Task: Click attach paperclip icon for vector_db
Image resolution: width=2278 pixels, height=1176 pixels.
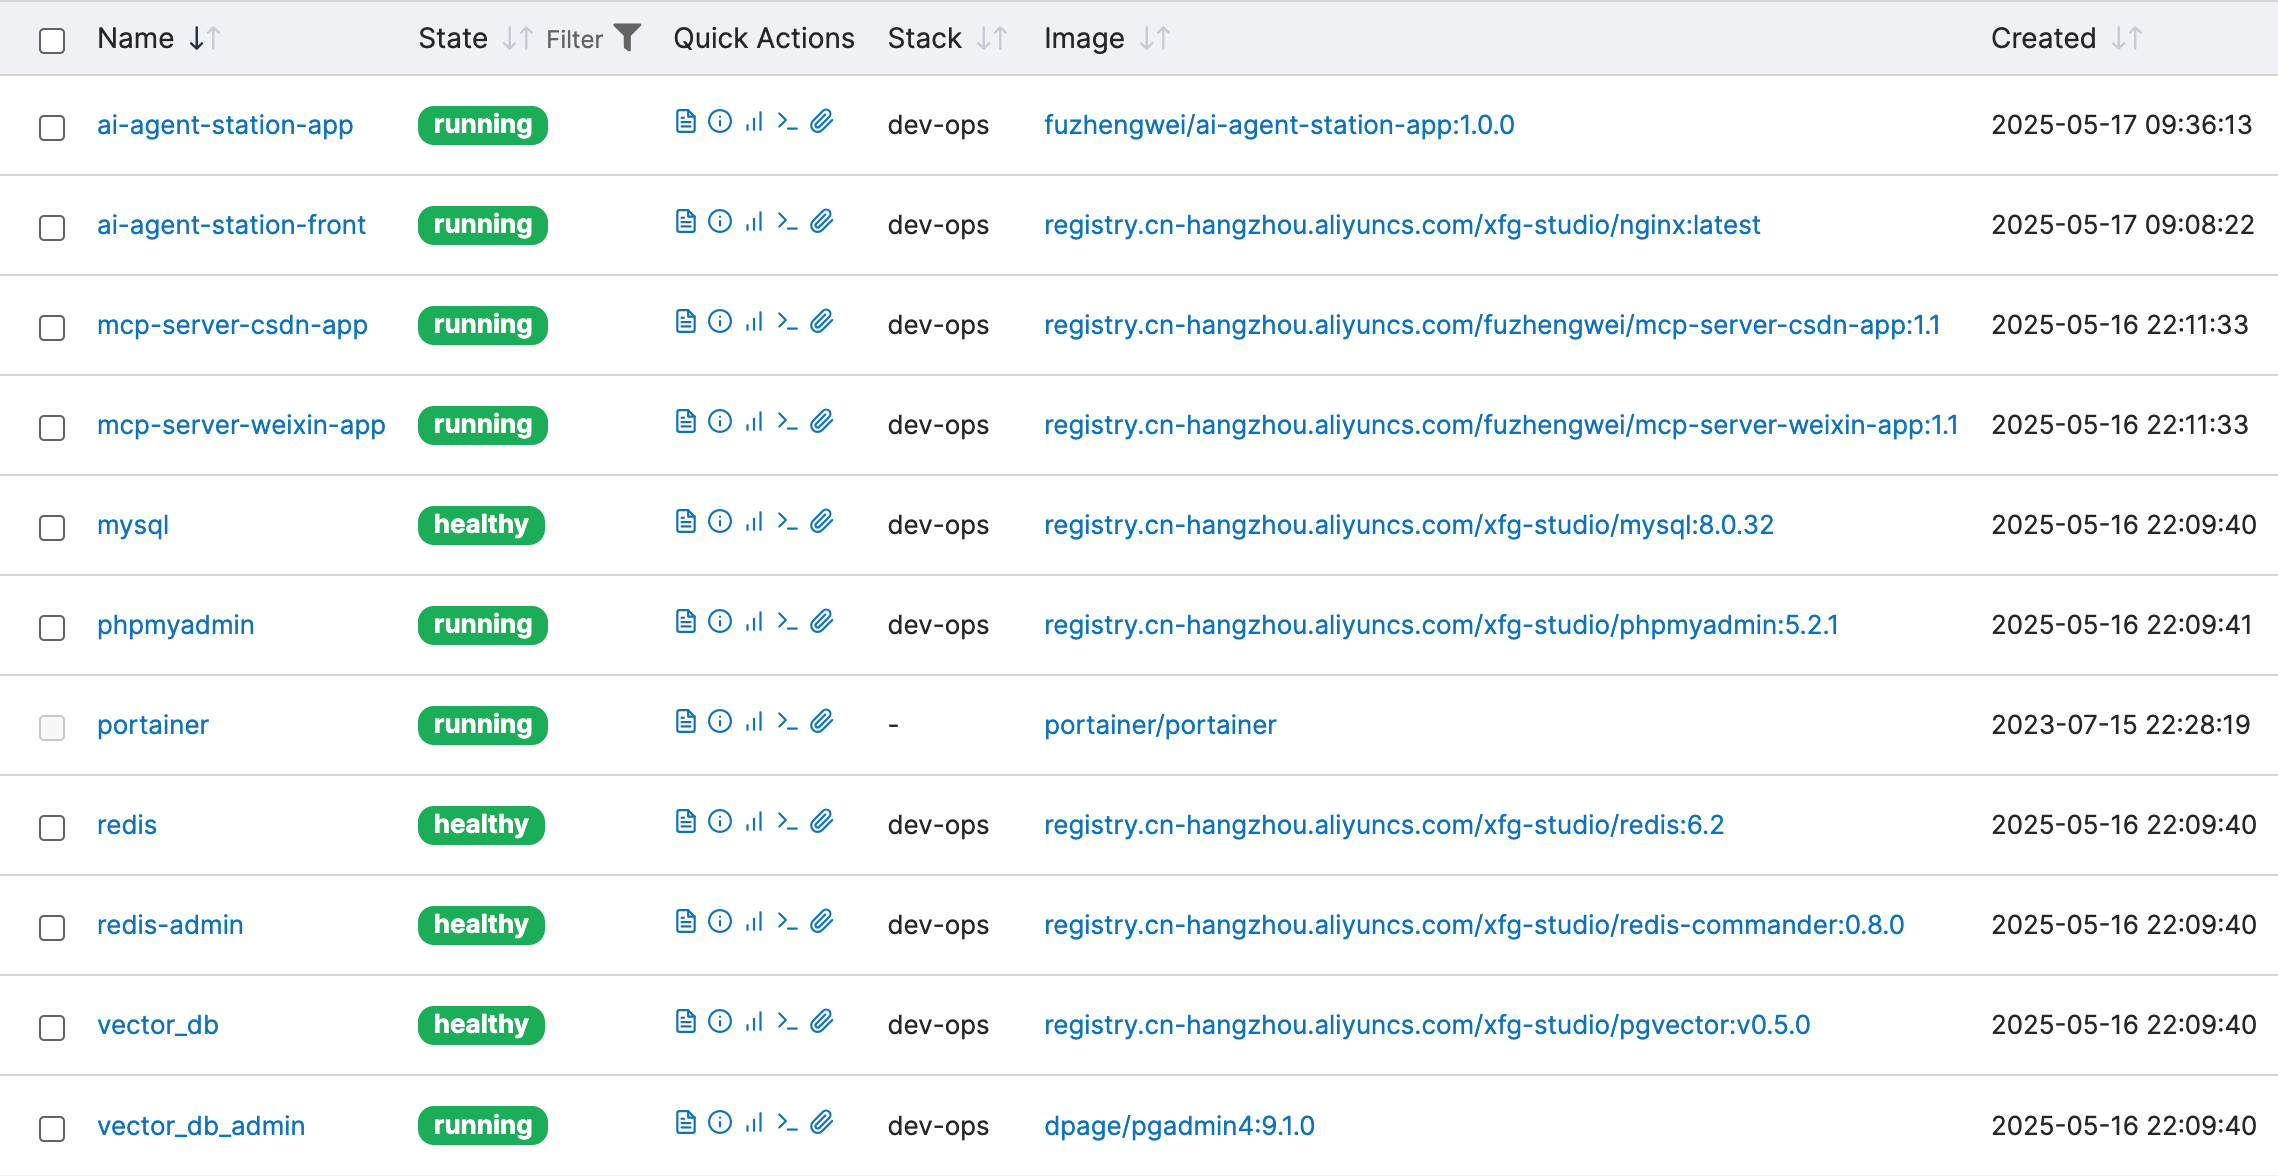Action: [x=822, y=1022]
